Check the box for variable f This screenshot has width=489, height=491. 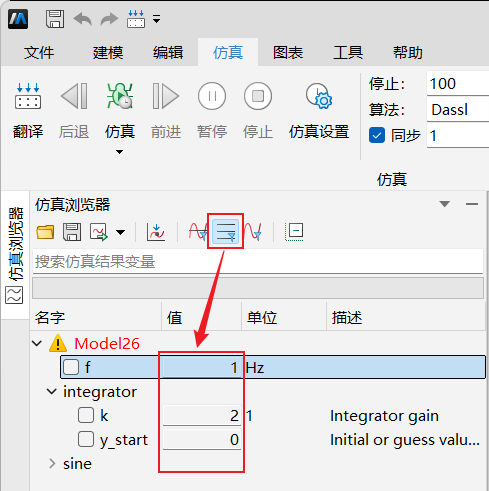click(71, 367)
